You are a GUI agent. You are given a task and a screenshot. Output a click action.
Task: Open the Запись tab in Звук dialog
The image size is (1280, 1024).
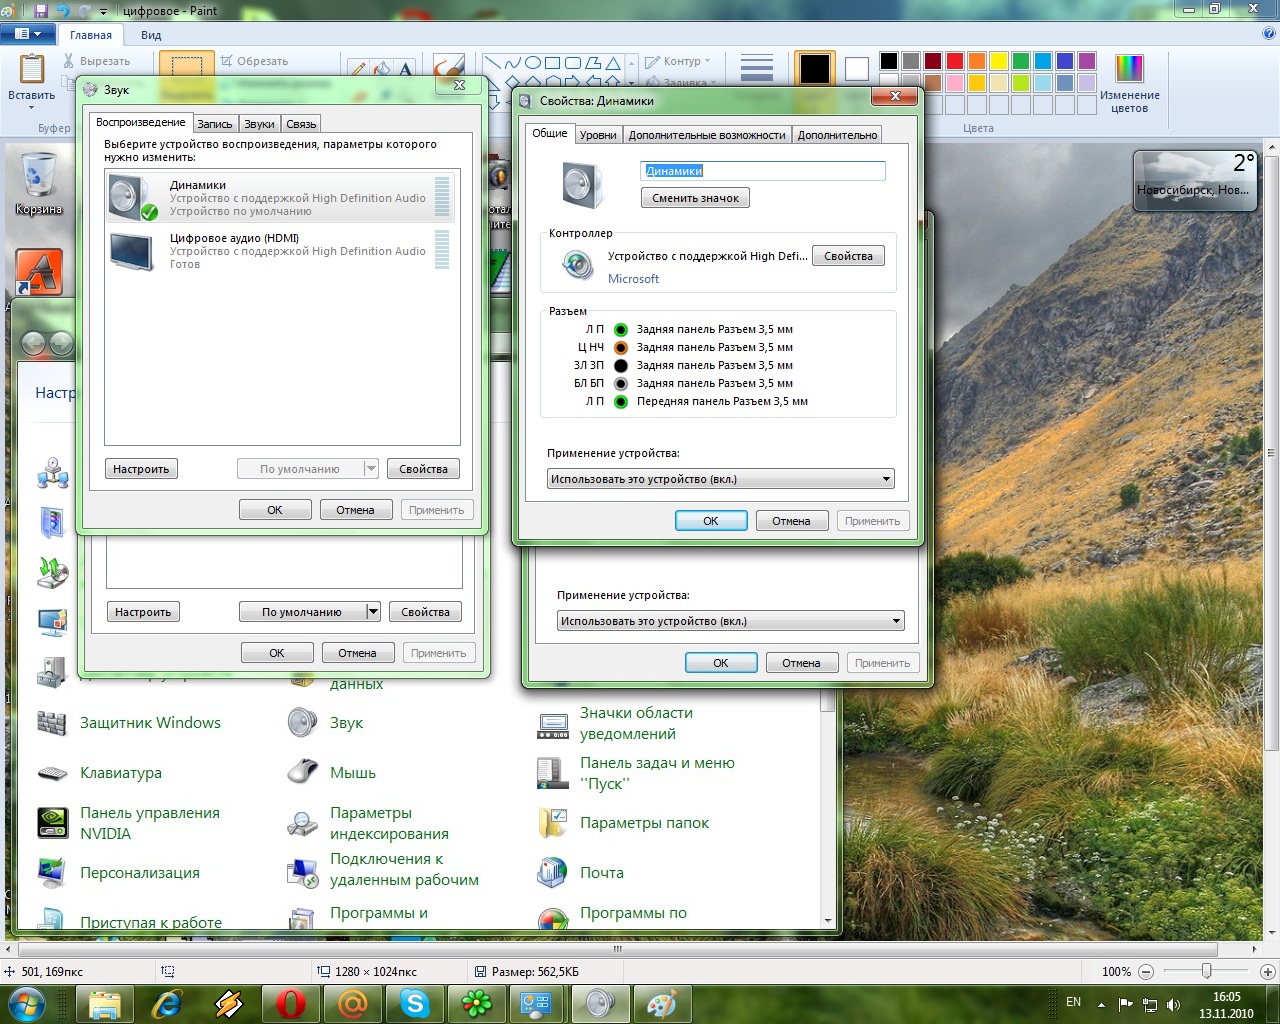214,124
